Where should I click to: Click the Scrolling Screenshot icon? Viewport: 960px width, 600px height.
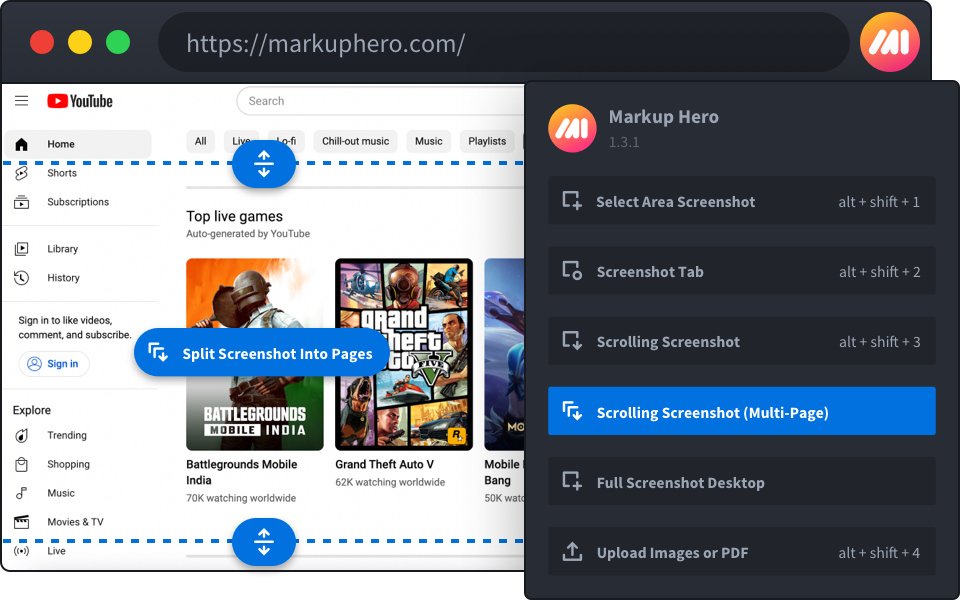[x=572, y=341]
